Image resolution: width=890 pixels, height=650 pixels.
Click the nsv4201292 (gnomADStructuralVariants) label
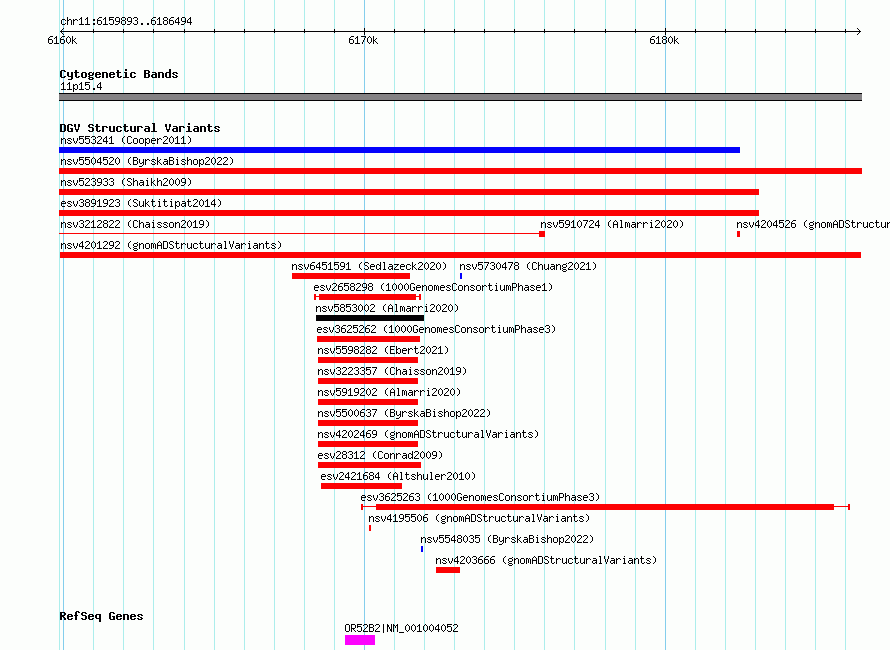point(171,245)
